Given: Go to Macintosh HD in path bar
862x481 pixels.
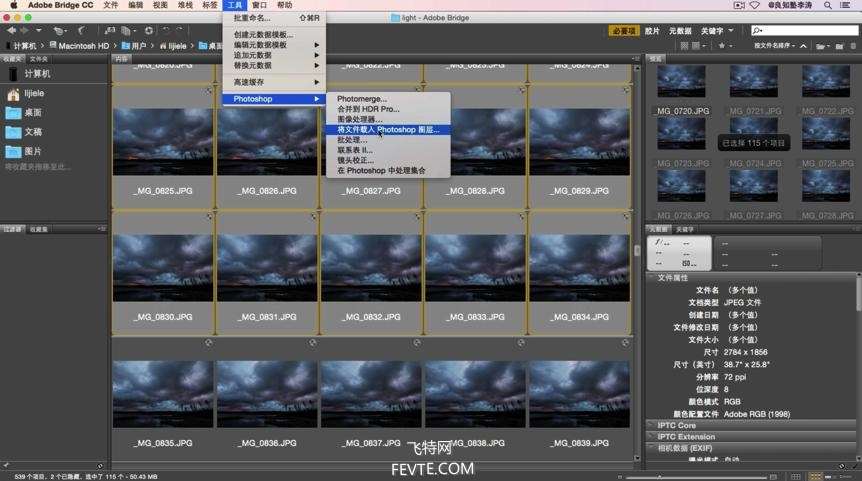Looking at the screenshot, I should 79,46.
